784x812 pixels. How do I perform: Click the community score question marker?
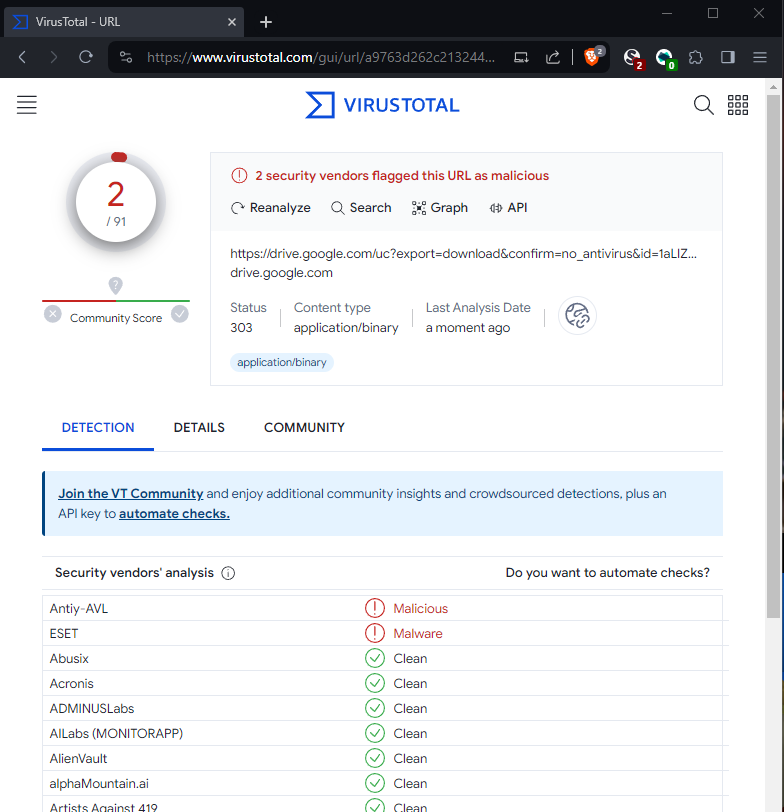115,285
